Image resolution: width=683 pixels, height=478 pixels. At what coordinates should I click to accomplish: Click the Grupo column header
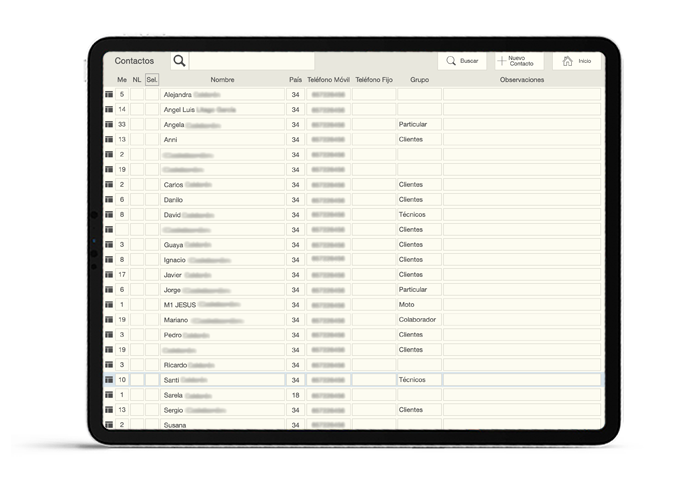coord(419,80)
